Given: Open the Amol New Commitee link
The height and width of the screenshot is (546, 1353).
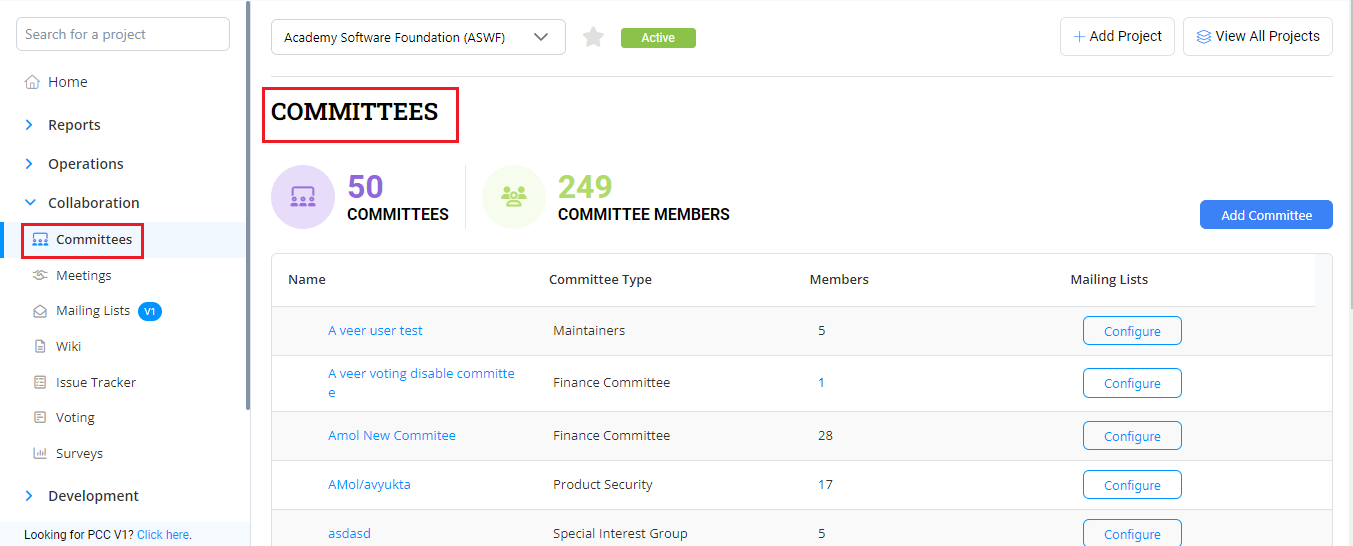Looking at the screenshot, I should [x=392, y=436].
